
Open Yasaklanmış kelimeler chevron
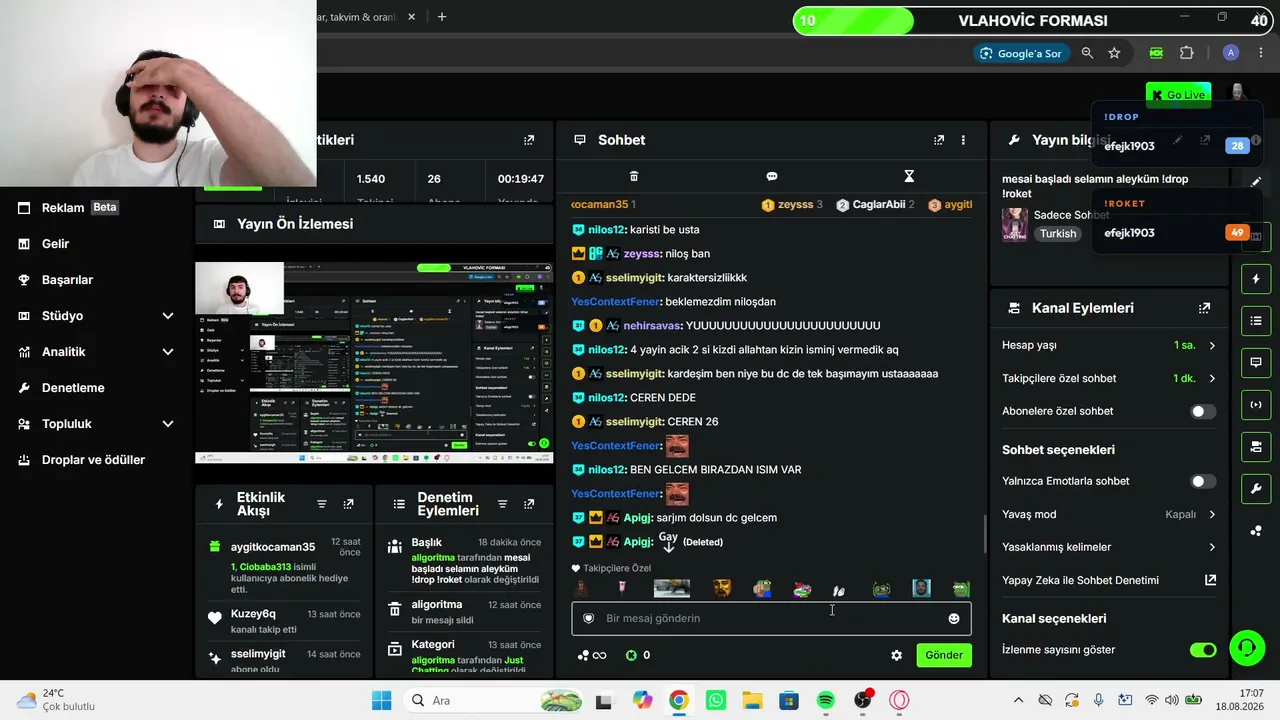coord(1212,547)
